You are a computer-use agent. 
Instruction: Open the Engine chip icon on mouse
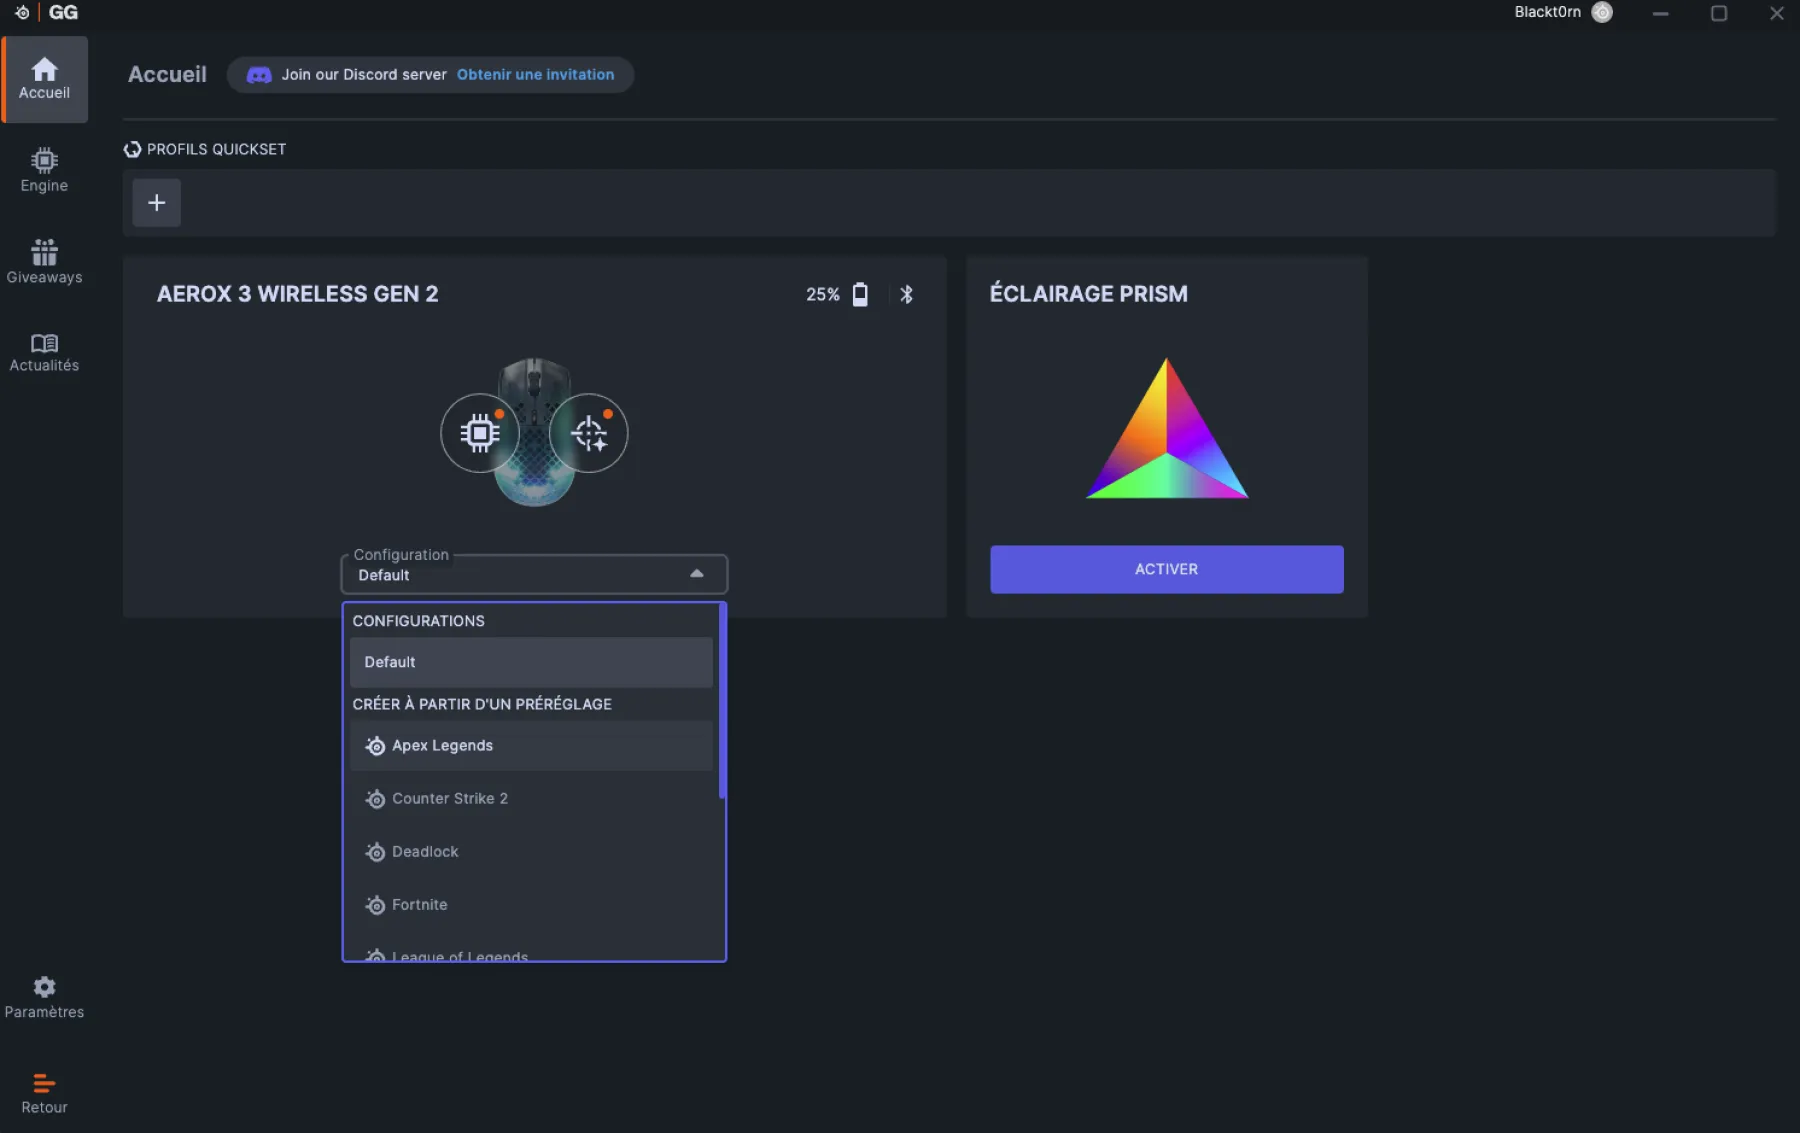pyautogui.click(x=480, y=433)
